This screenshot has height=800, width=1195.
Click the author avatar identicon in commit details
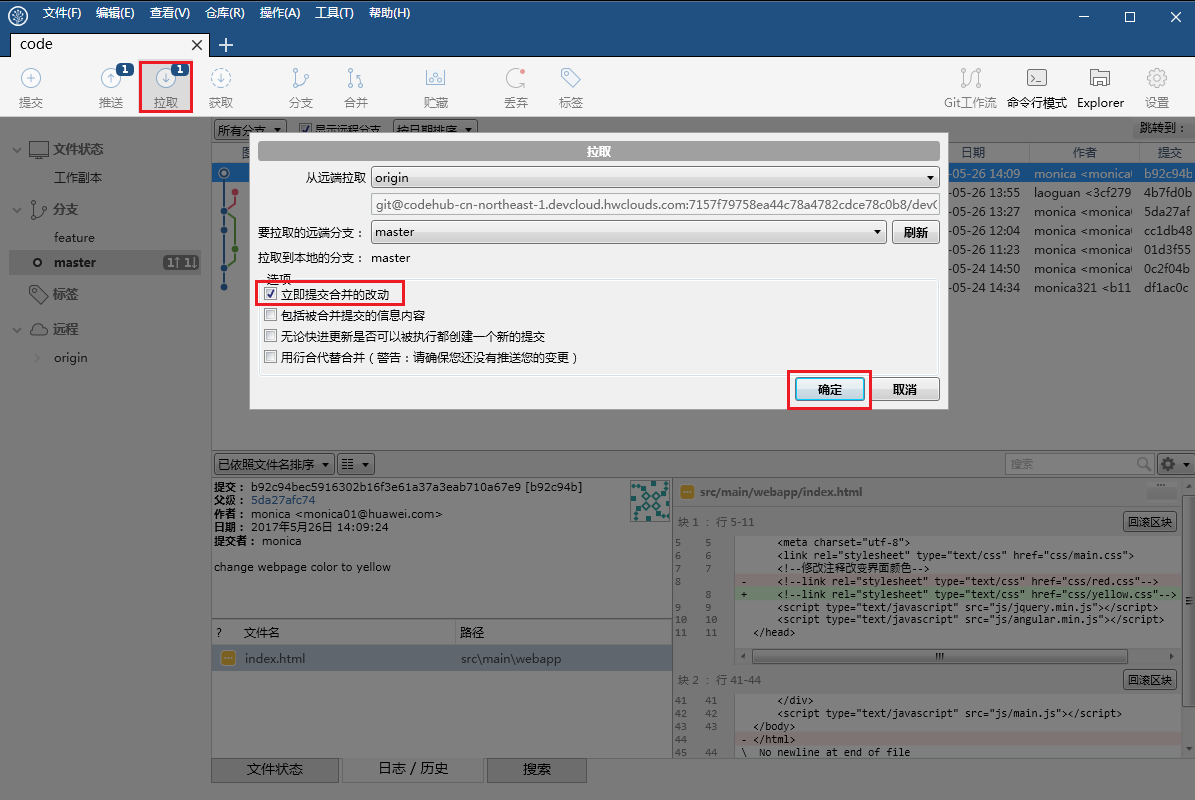(x=650, y=501)
